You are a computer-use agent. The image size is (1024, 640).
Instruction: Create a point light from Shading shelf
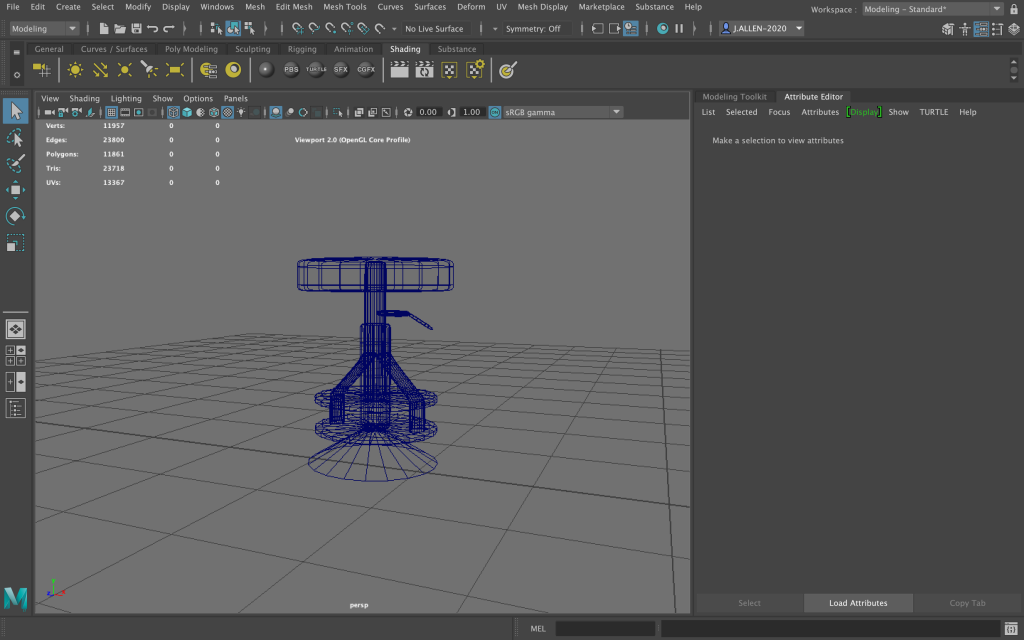pos(125,70)
